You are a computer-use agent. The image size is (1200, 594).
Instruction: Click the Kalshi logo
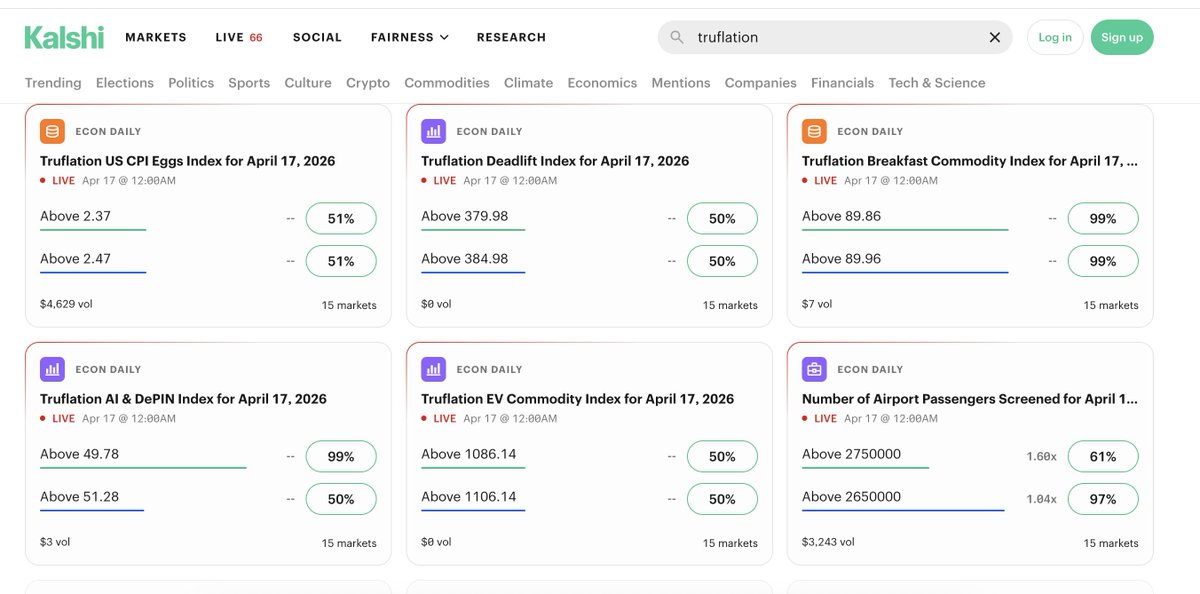pos(64,37)
